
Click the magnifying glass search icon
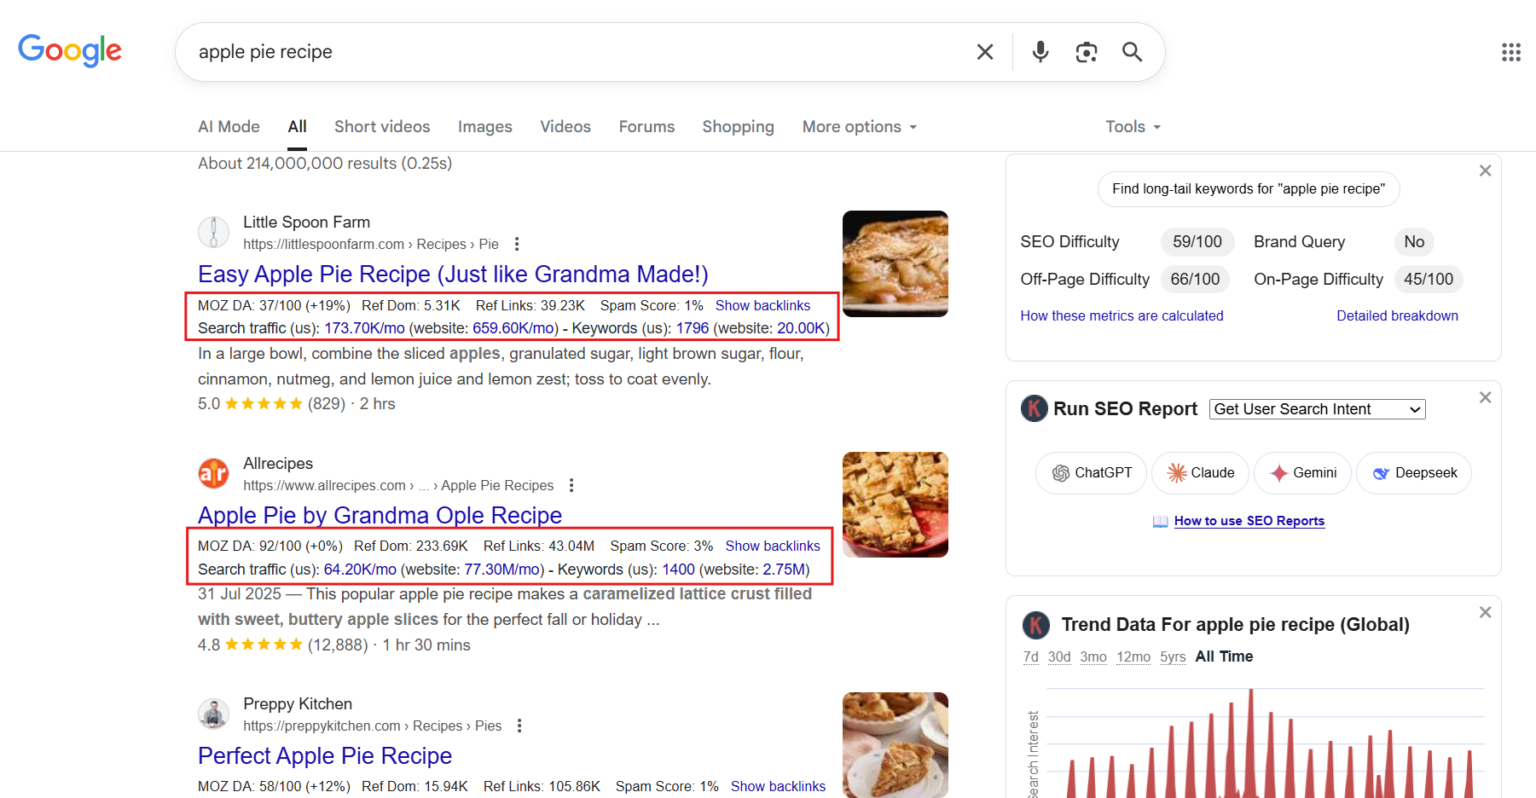point(1132,52)
